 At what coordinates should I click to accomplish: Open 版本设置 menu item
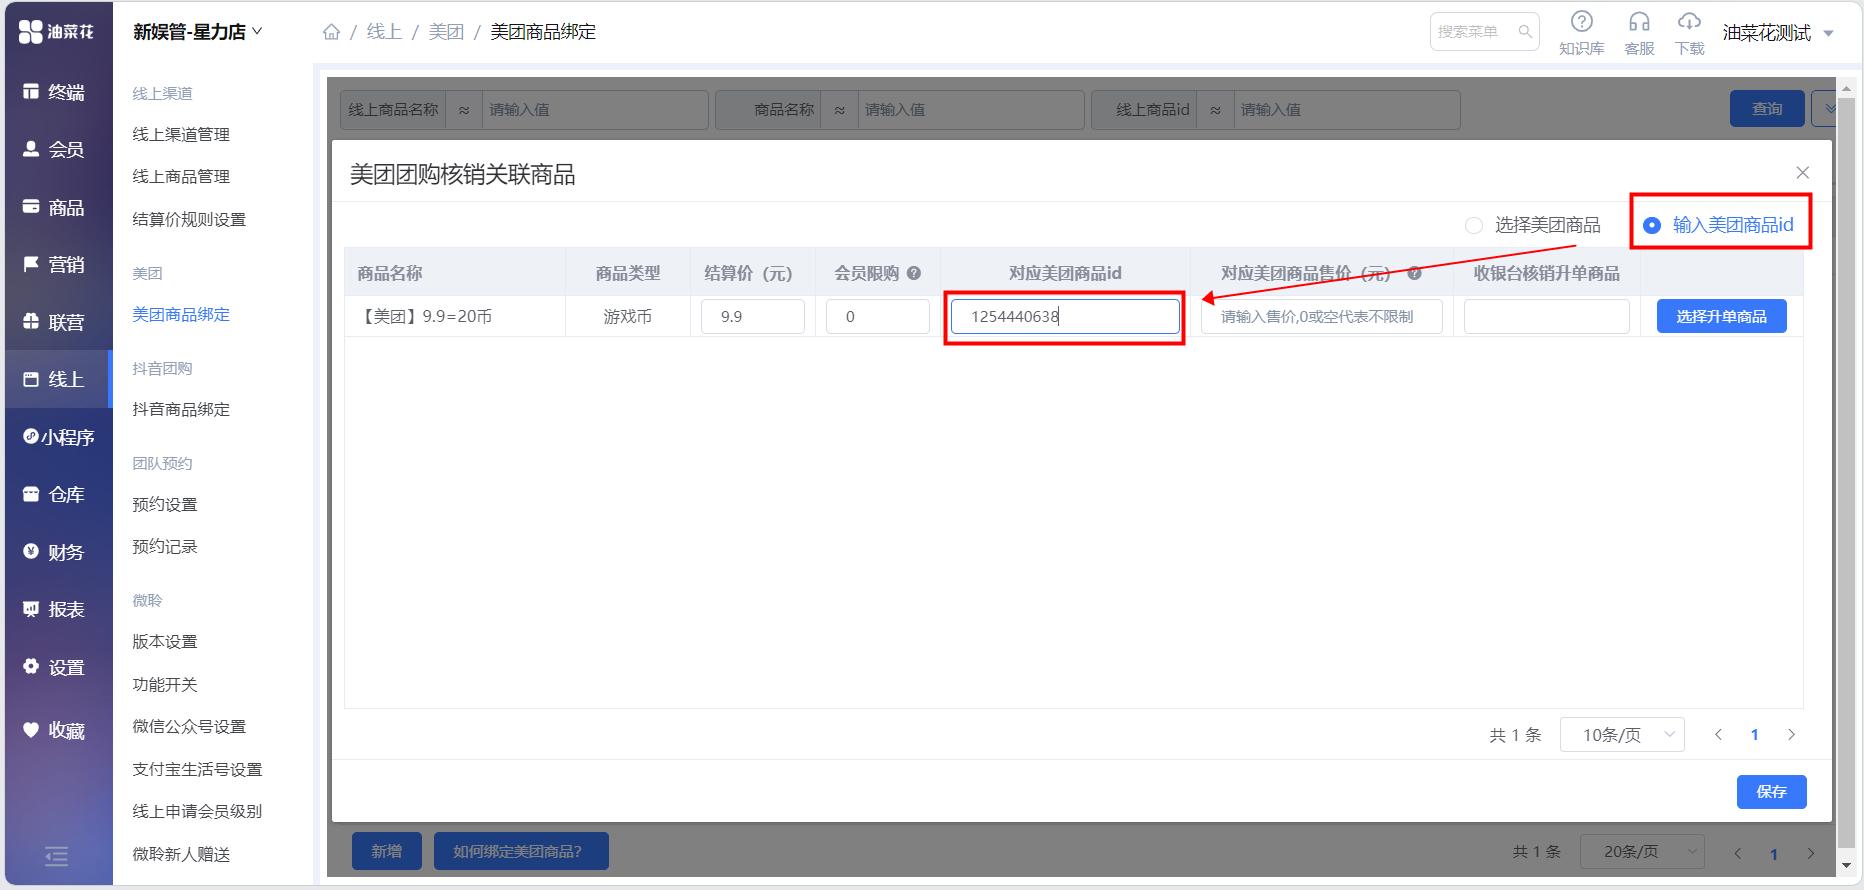point(165,641)
